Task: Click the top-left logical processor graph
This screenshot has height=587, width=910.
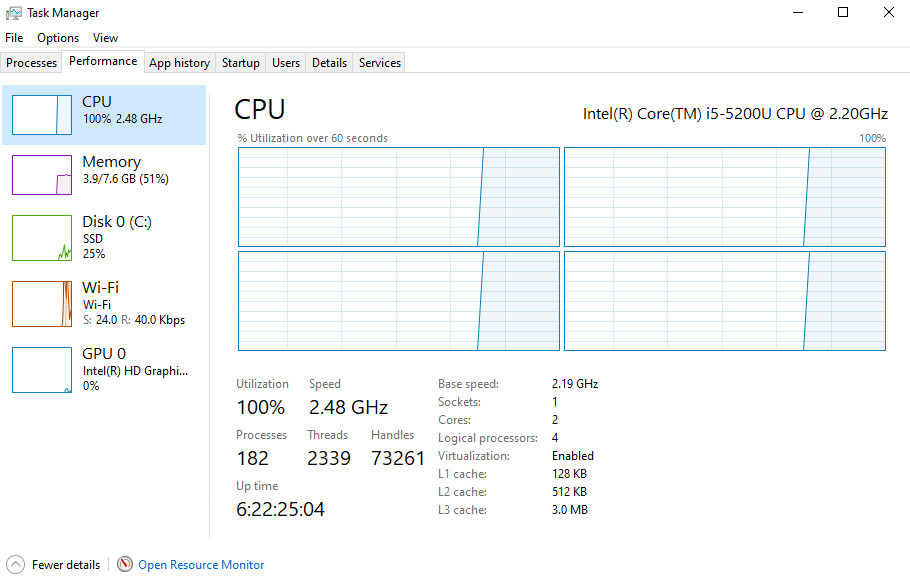Action: pyautogui.click(x=399, y=197)
